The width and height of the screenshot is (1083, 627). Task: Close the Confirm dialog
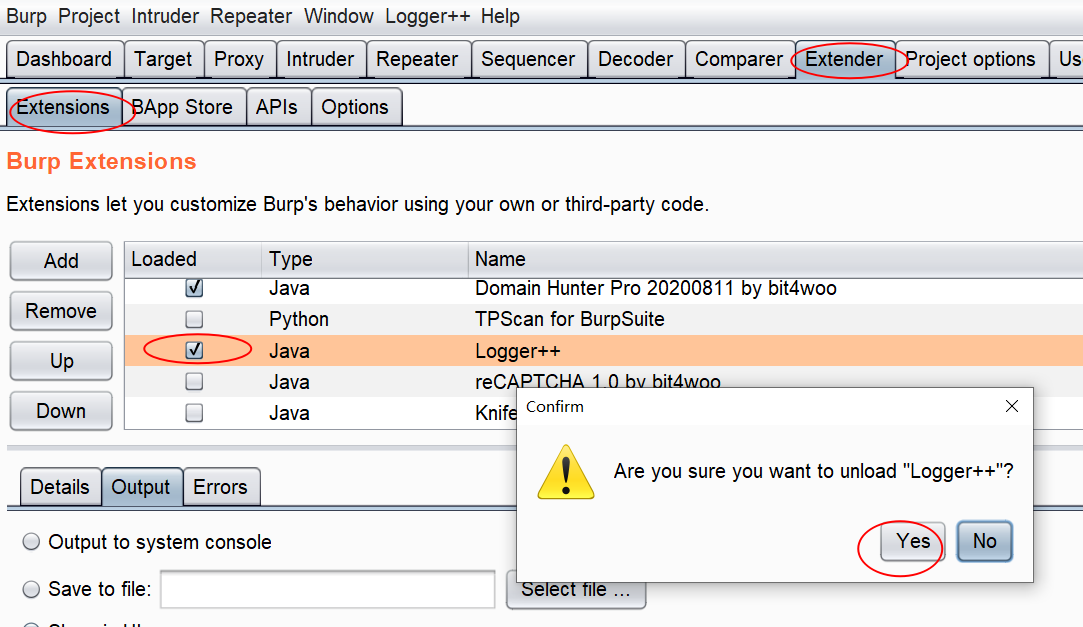point(1012,406)
